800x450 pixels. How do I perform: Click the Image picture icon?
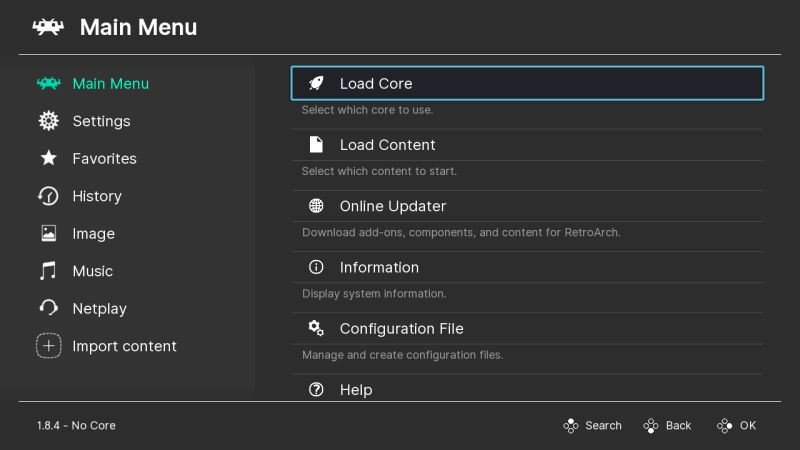point(48,233)
